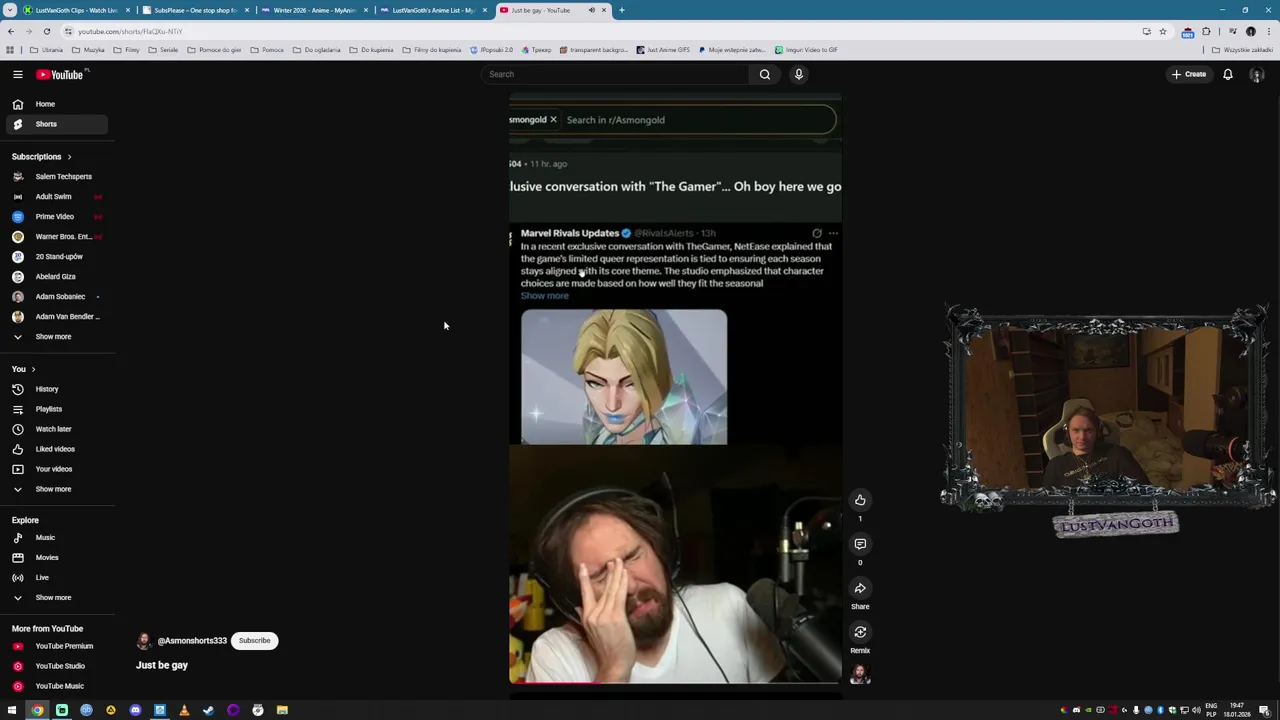The width and height of the screenshot is (1280, 720).
Task: Open the comments on the Short
Action: tap(860, 544)
